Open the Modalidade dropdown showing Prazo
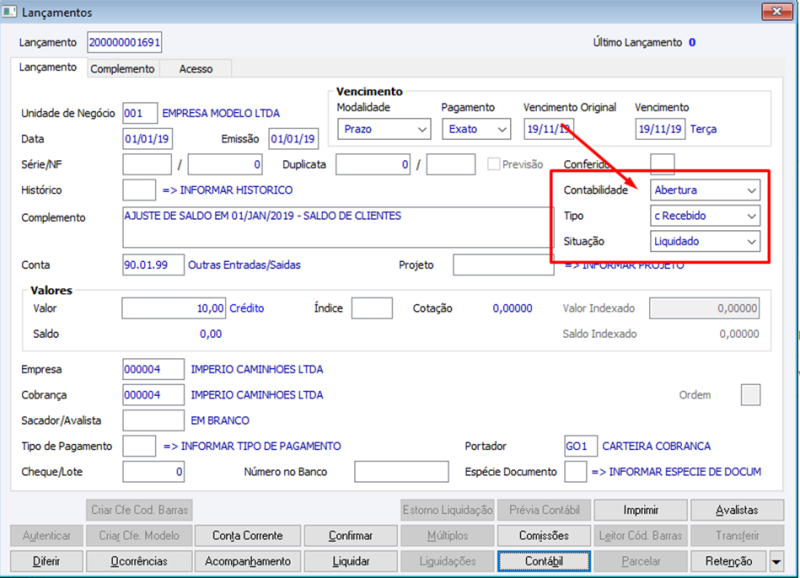Viewport: 800px width, 578px height. [384, 129]
